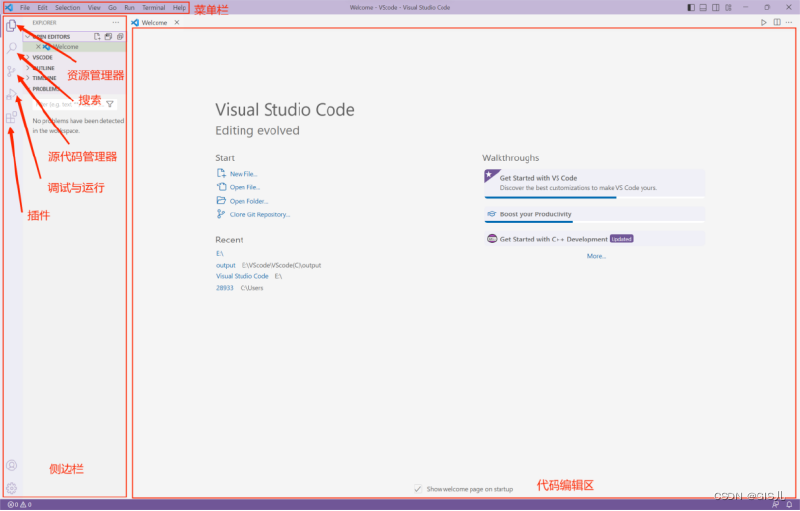This screenshot has width=800, height=511.
Task: Open the Run menu
Action: (129, 8)
